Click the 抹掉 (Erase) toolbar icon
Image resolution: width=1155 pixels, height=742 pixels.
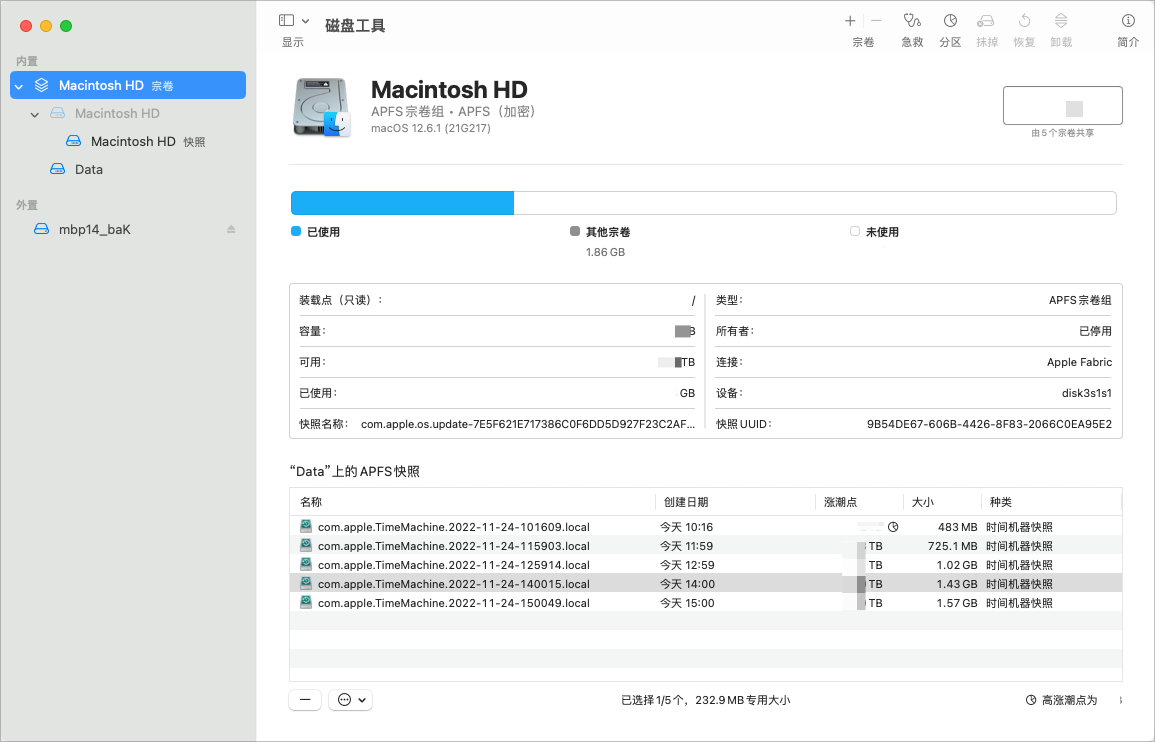click(x=986, y=21)
